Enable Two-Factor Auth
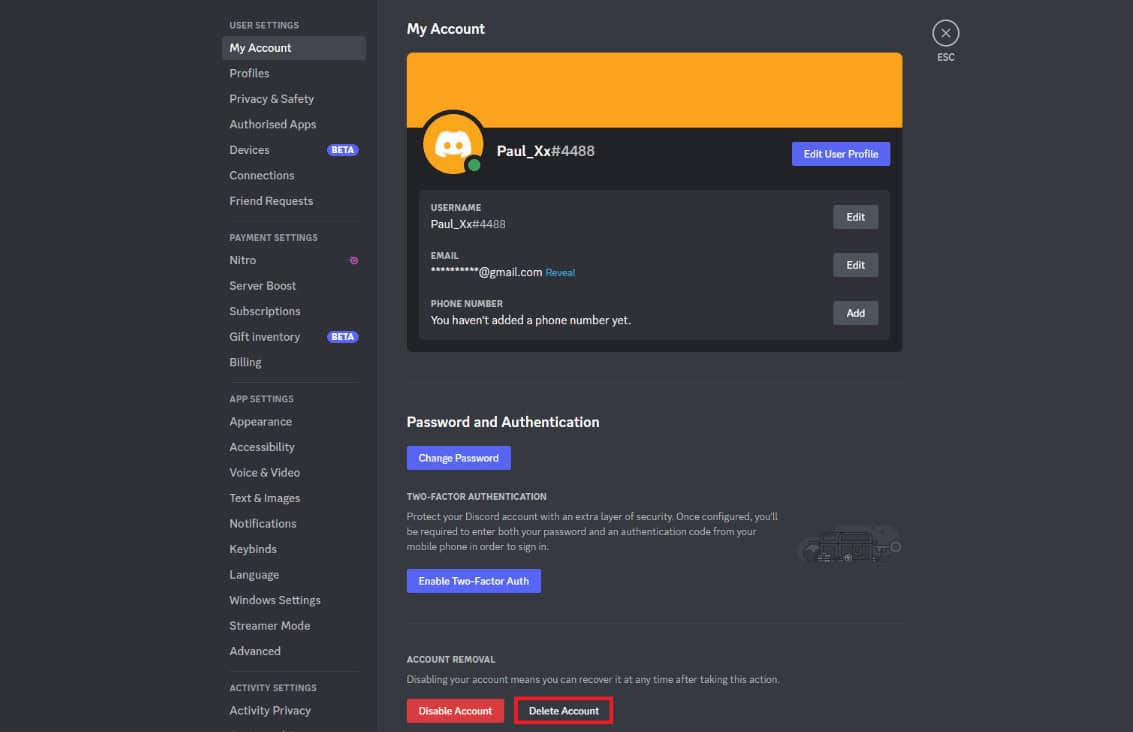The image size is (1133, 732). (x=473, y=580)
